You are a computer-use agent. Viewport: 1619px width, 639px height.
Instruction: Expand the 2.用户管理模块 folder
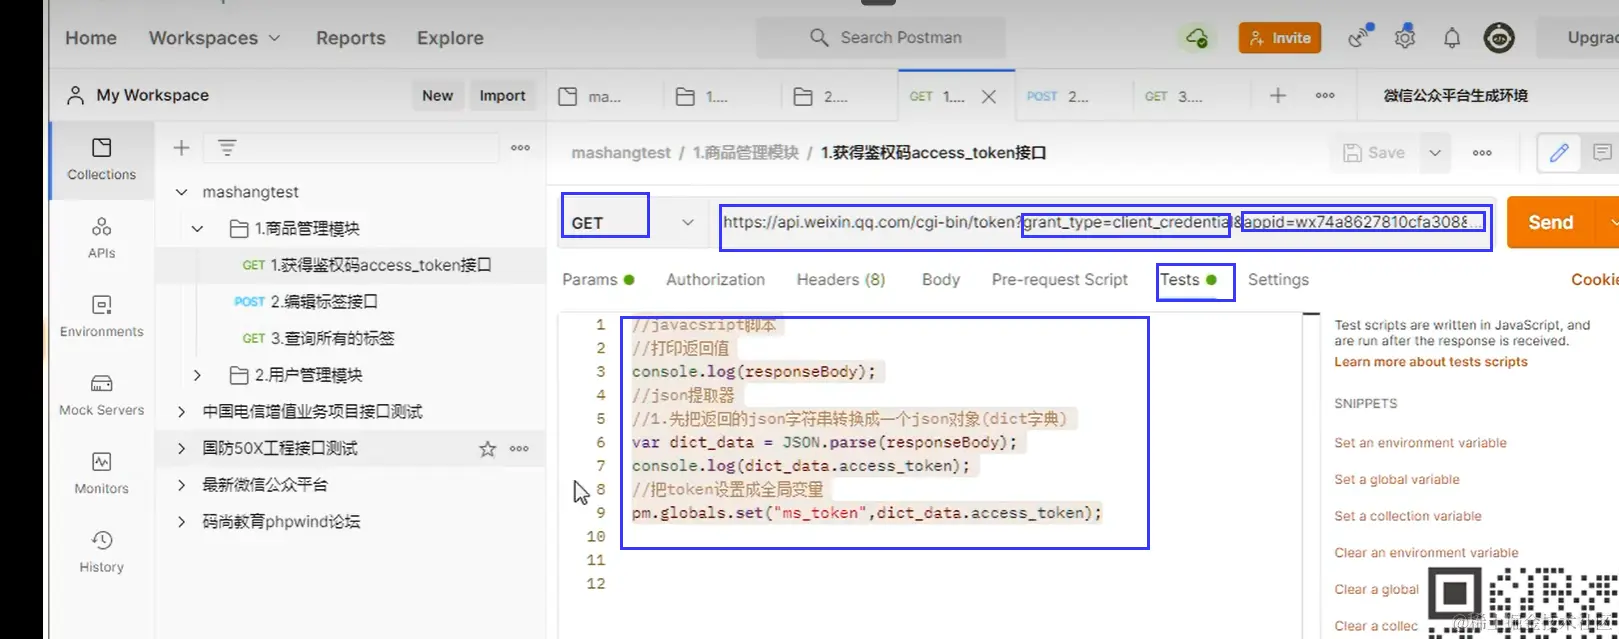pyautogui.click(x=198, y=375)
